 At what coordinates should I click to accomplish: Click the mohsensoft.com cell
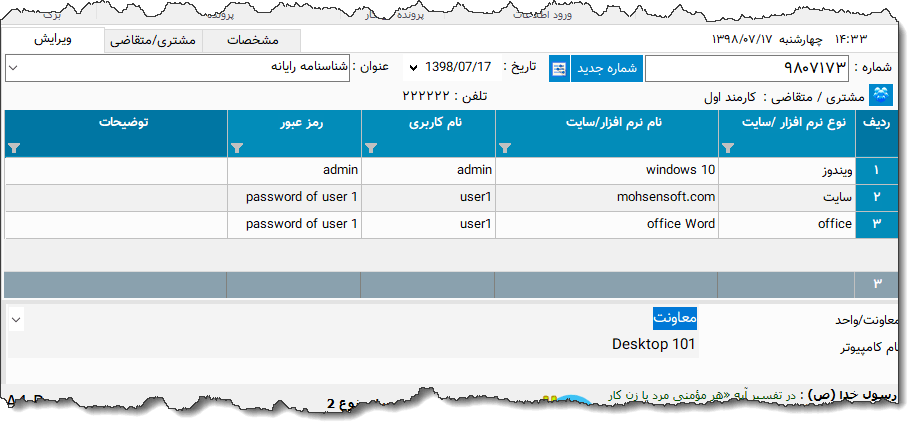pos(607,197)
